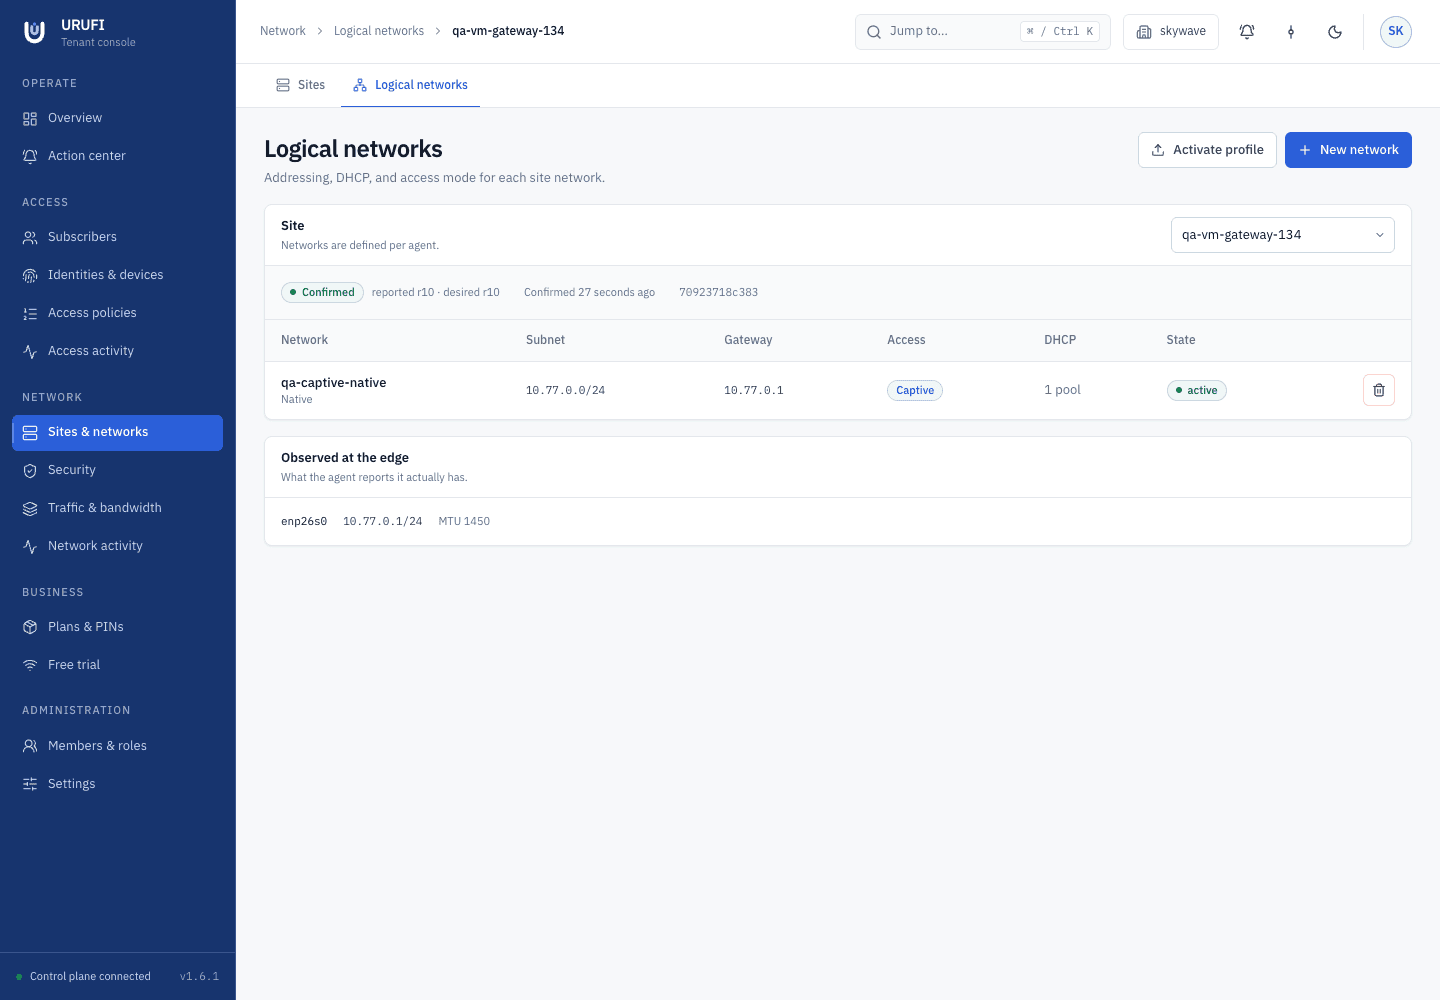
Task: Create a New network
Action: 1348,150
